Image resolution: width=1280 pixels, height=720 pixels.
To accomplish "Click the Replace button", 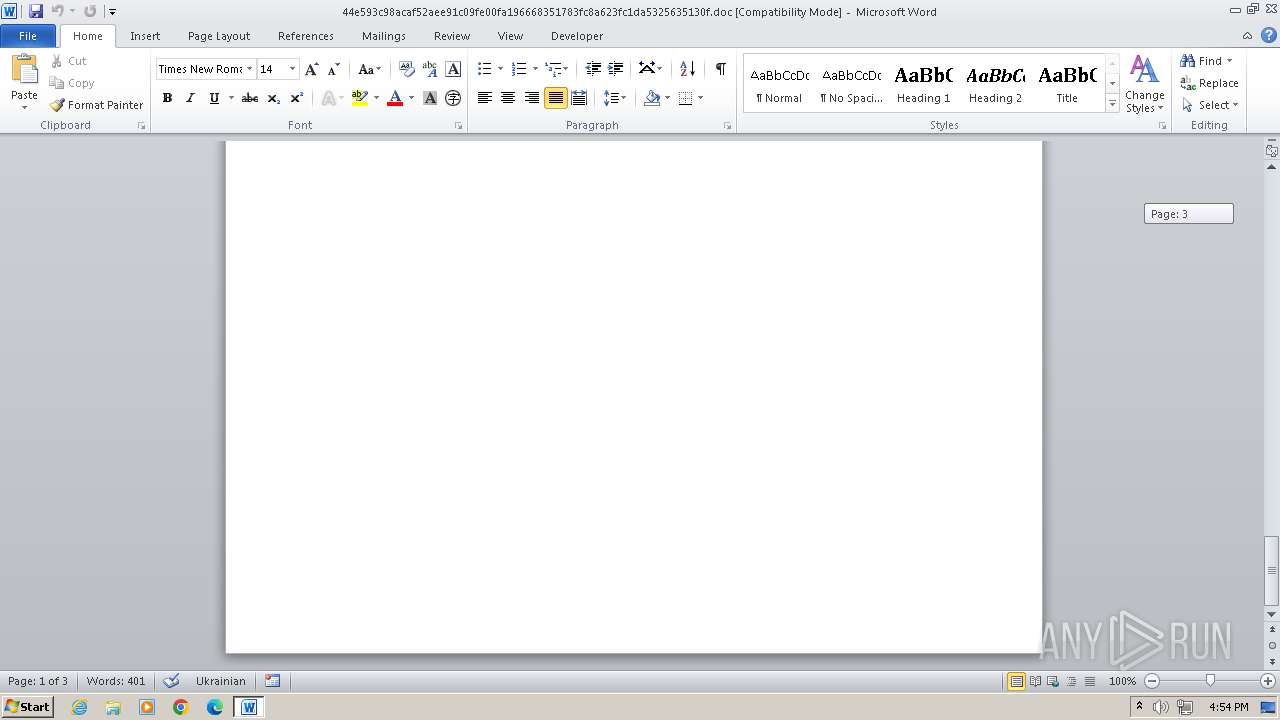I will point(1210,83).
